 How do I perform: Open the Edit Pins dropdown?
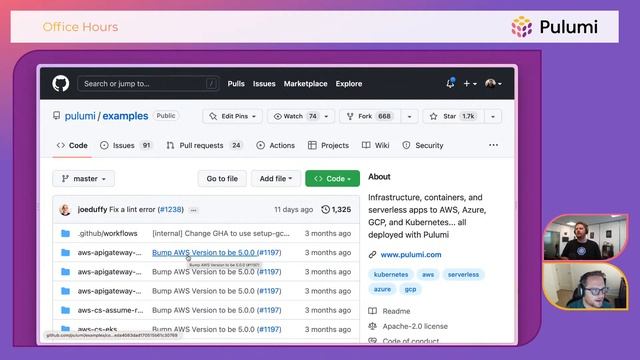click(232, 116)
